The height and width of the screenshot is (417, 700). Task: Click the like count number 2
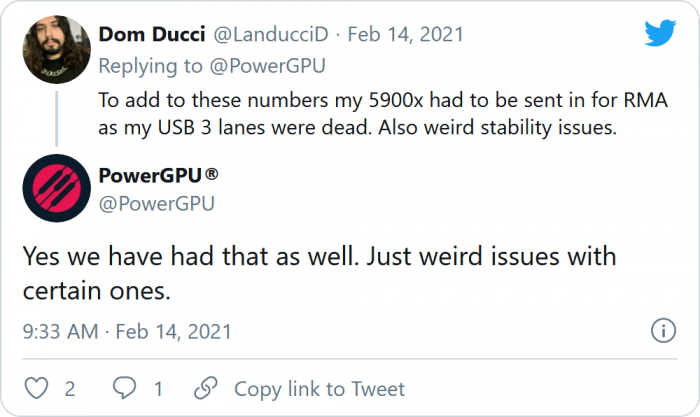tap(69, 388)
